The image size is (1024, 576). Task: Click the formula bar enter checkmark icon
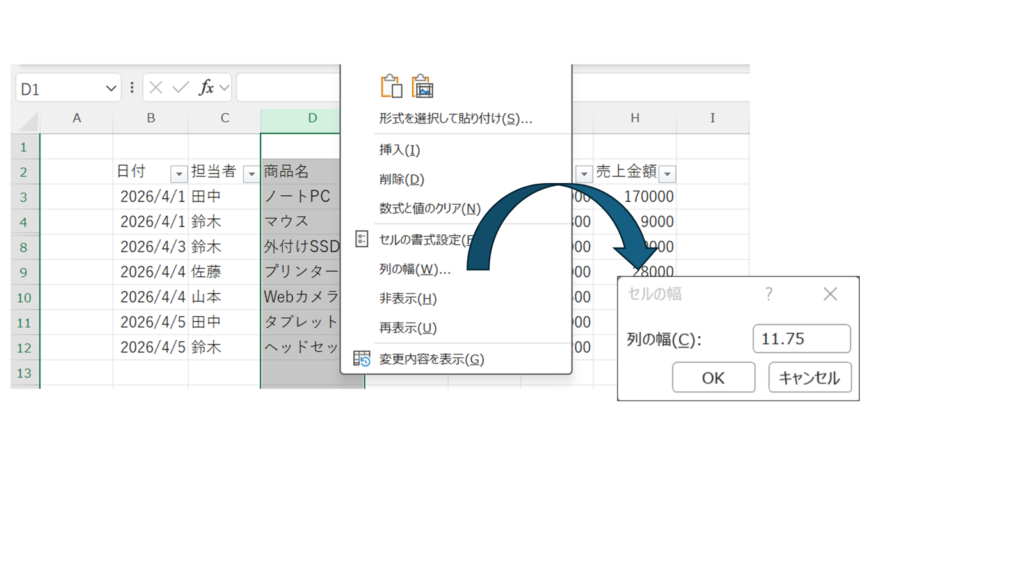pos(180,88)
